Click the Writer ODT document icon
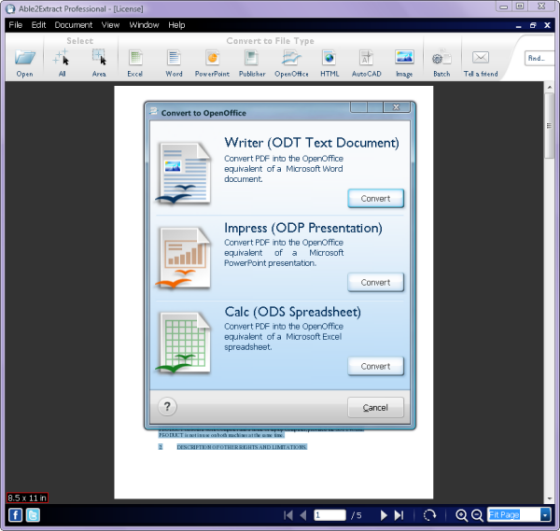 tap(183, 173)
